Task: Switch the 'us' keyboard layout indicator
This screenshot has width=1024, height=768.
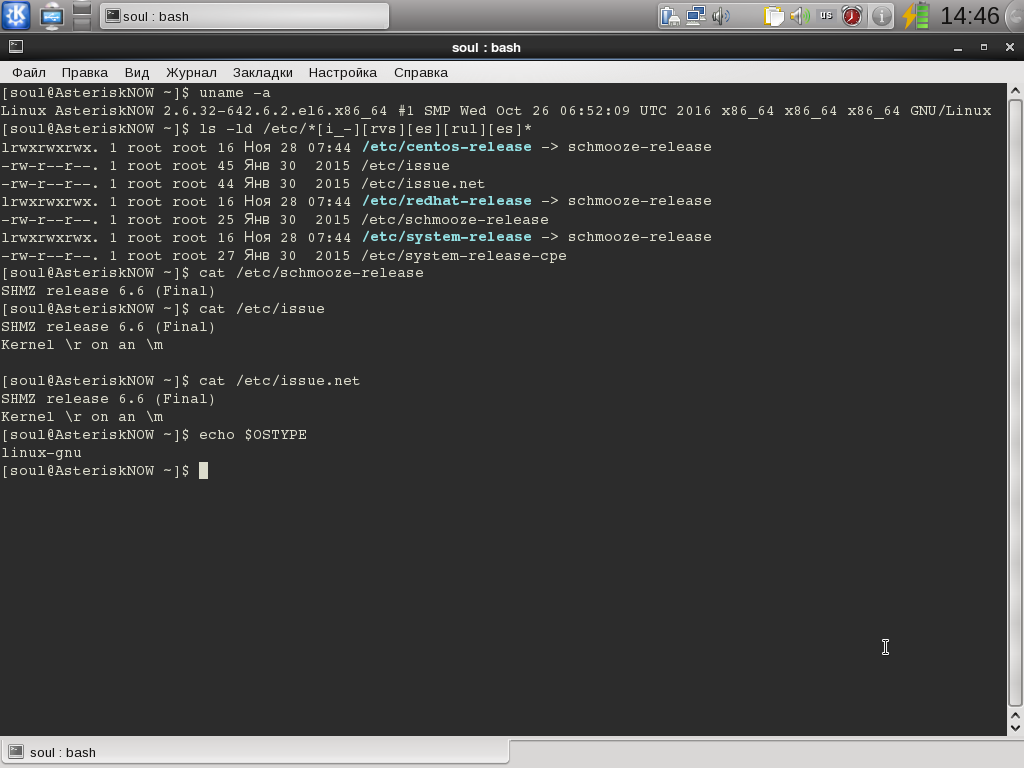Action: (826, 16)
